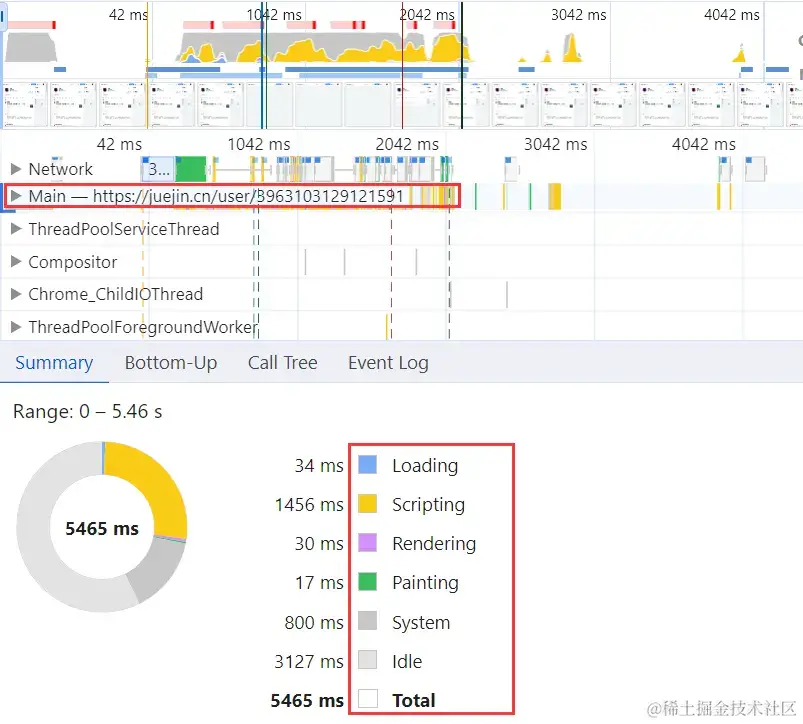Image resolution: width=803 pixels, height=724 pixels.
Task: Expand the Main thread track
Action: (x=16, y=196)
